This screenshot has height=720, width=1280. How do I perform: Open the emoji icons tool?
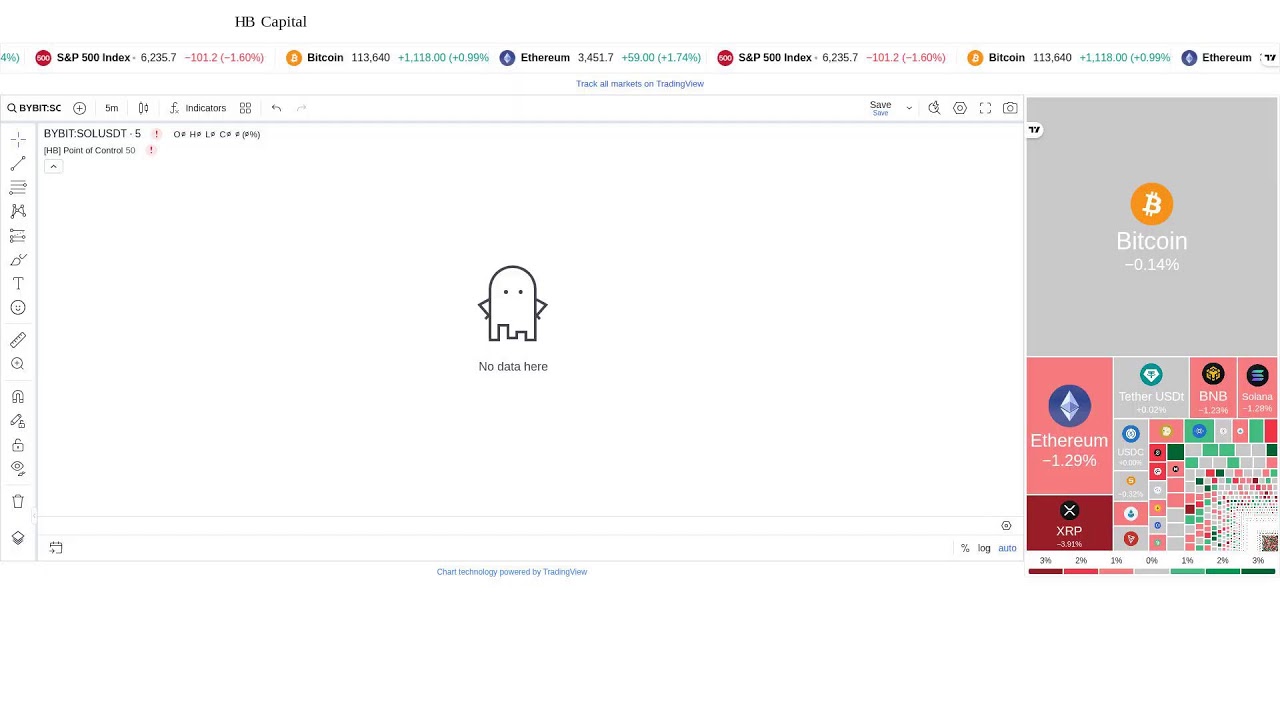18,308
